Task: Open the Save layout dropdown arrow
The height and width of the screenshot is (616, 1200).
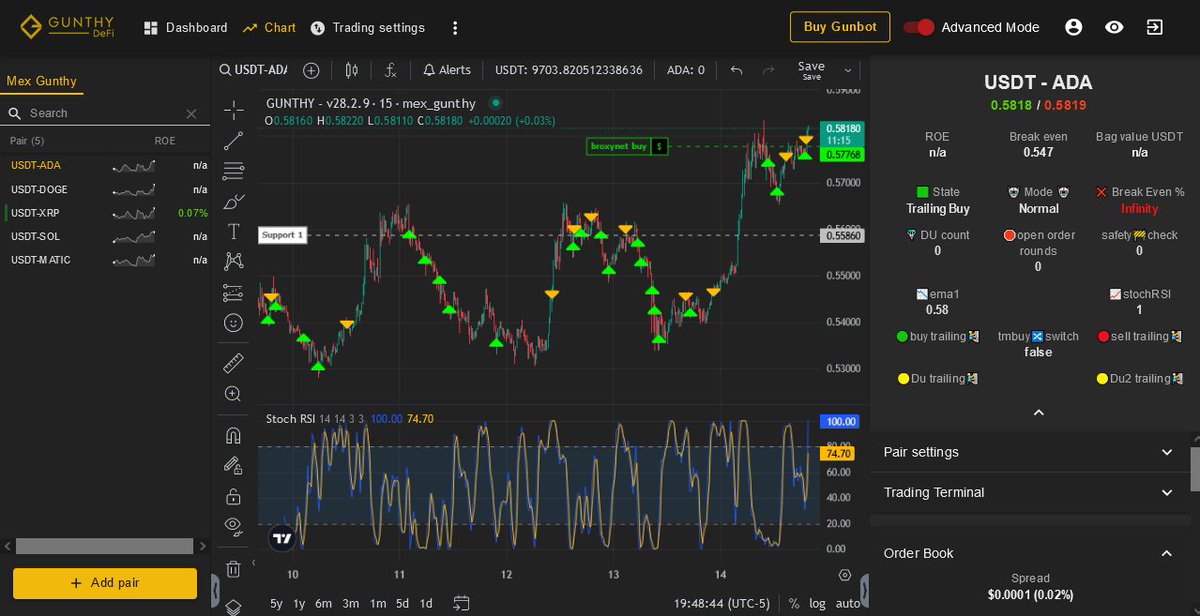Action: click(849, 70)
